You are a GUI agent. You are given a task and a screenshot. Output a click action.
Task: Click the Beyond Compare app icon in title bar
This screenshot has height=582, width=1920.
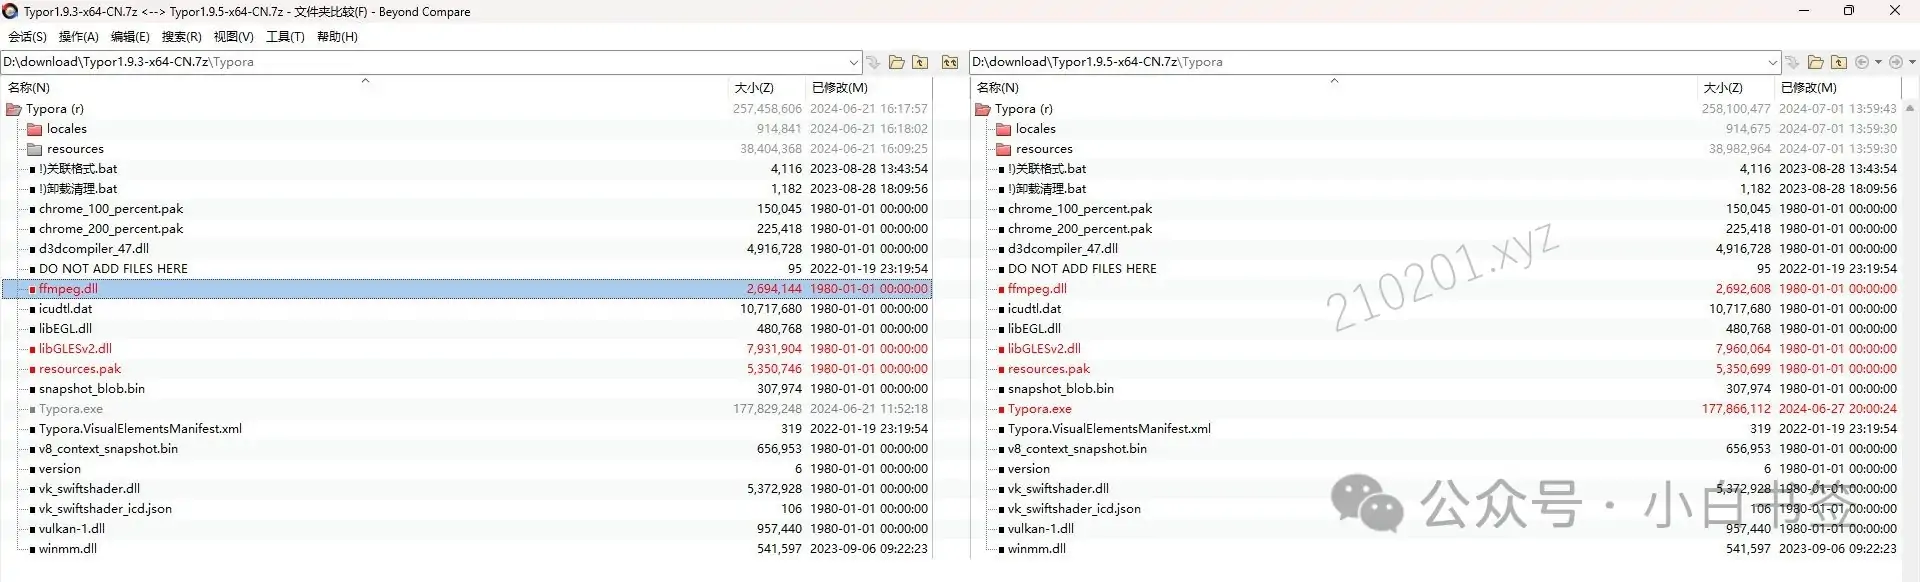(x=11, y=11)
